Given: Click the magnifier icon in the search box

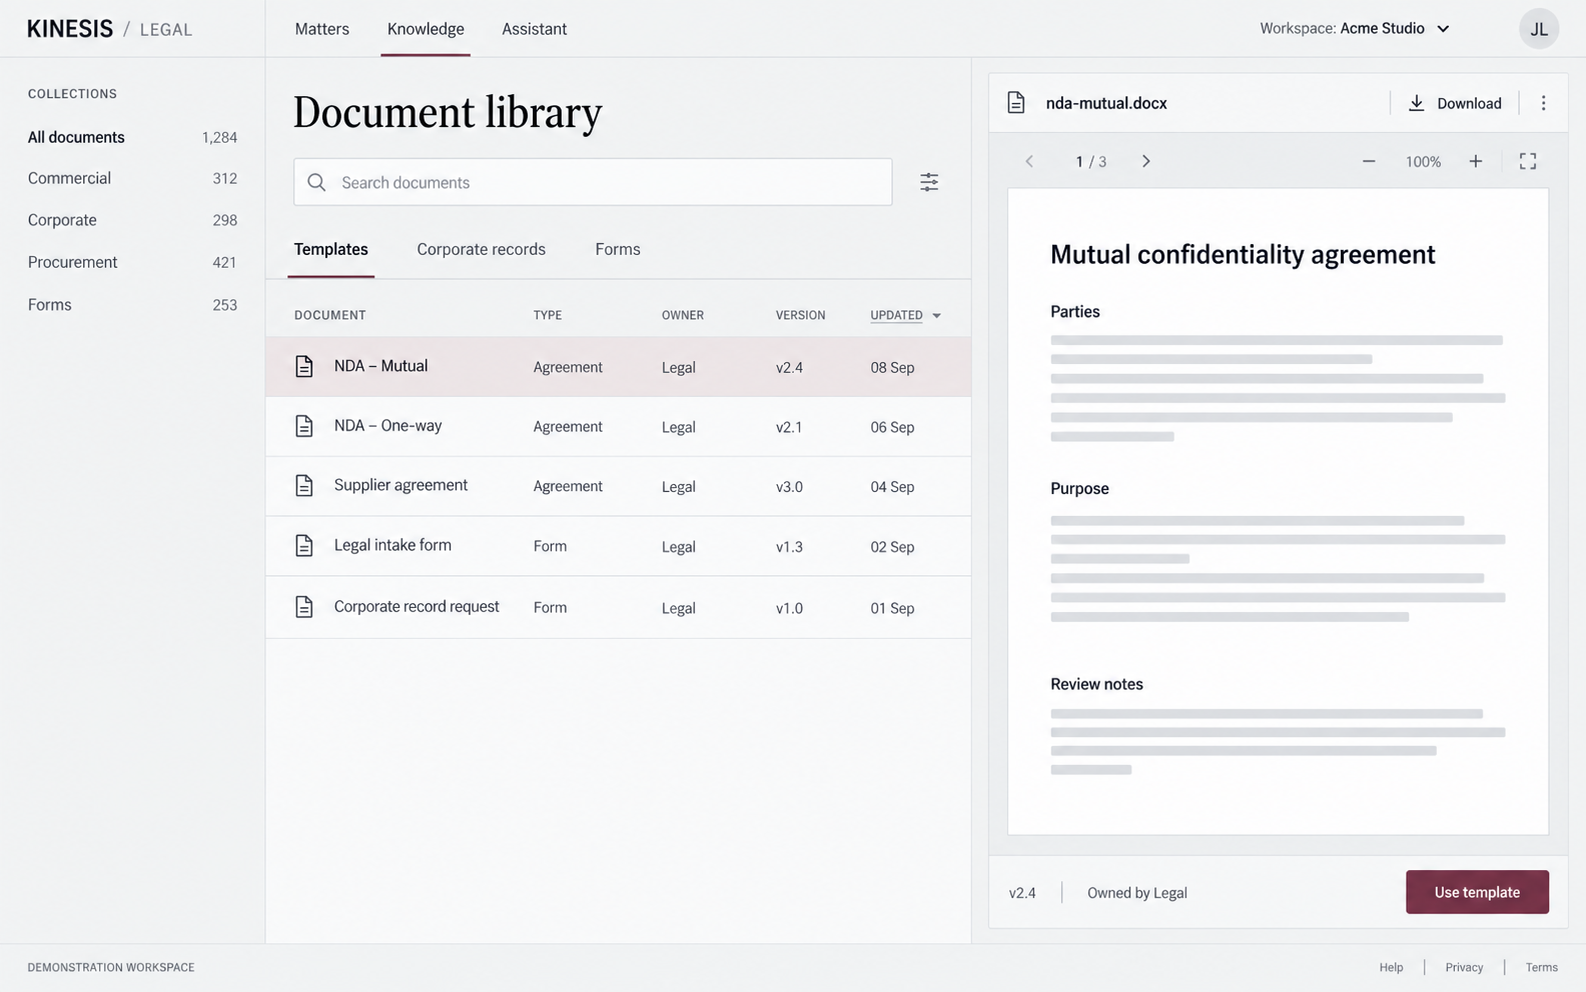Looking at the screenshot, I should (x=317, y=182).
